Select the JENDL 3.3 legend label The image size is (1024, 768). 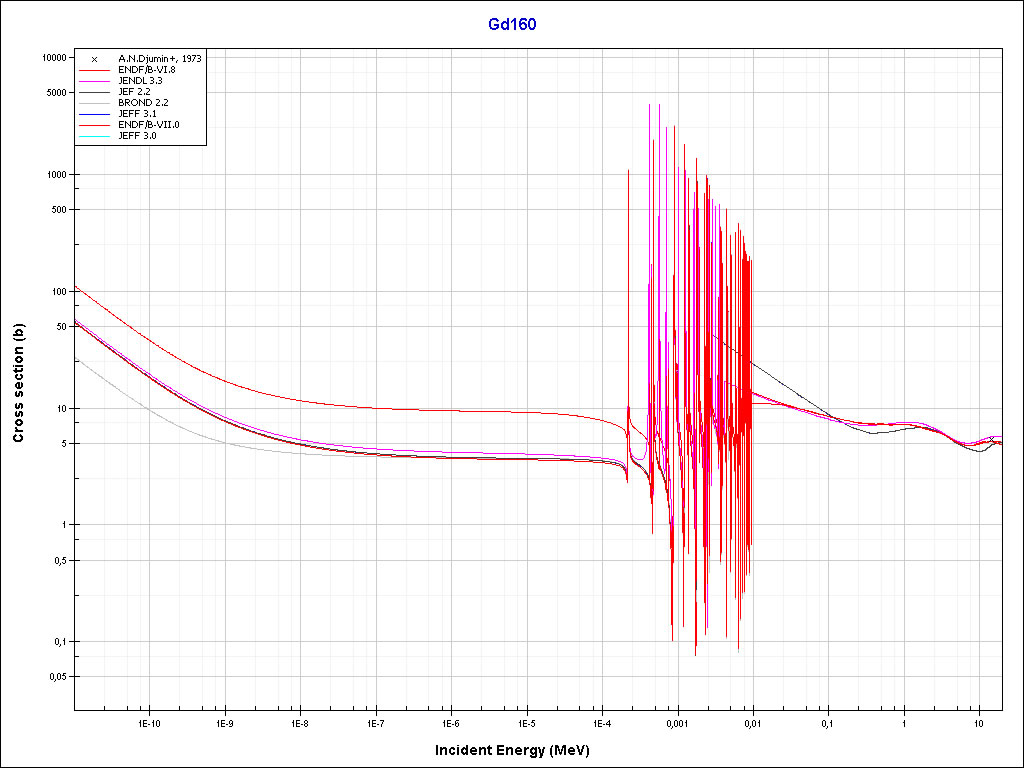click(x=140, y=81)
